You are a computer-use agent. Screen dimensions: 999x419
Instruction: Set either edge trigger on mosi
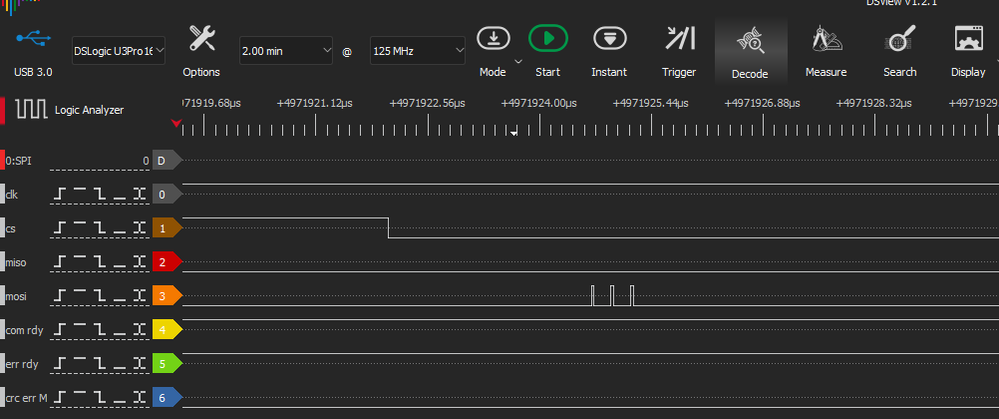coord(139,295)
